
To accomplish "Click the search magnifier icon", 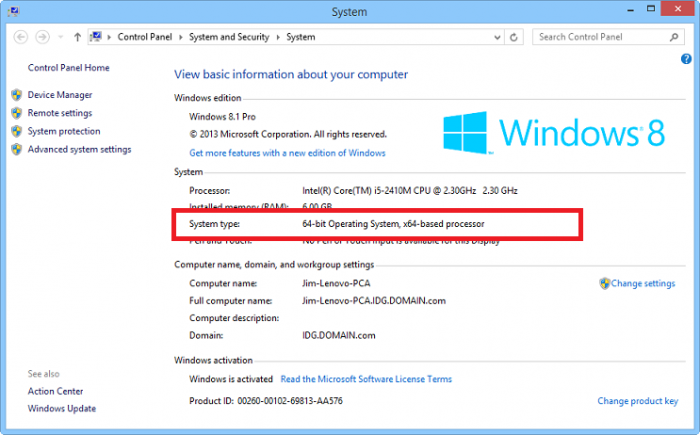I will [674, 37].
